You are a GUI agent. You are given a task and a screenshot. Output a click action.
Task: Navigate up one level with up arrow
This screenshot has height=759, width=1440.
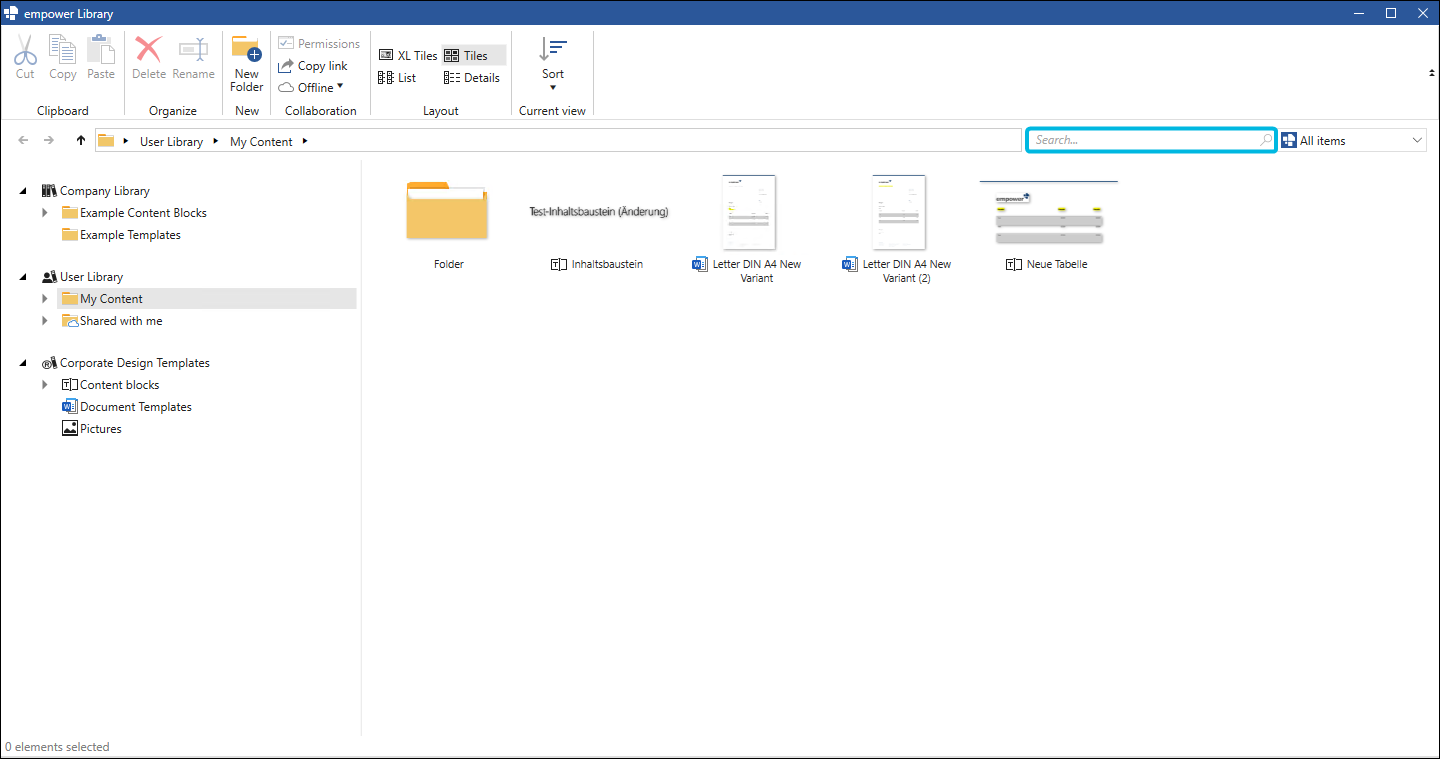[x=81, y=141]
